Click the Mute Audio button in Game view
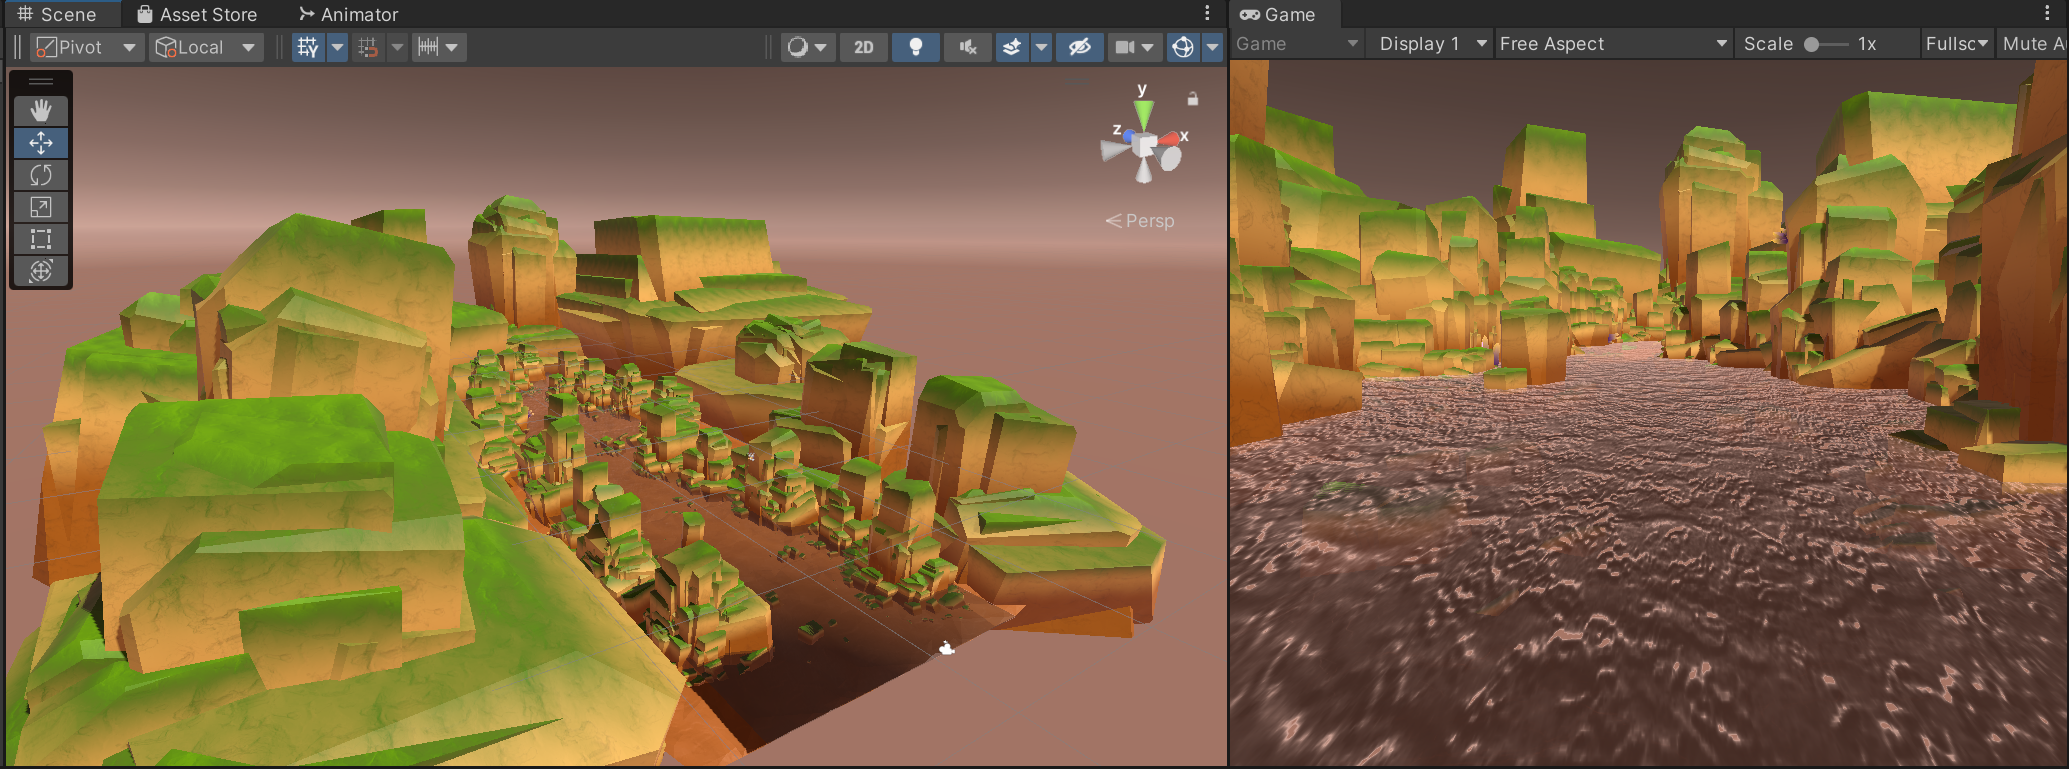 click(x=2032, y=44)
